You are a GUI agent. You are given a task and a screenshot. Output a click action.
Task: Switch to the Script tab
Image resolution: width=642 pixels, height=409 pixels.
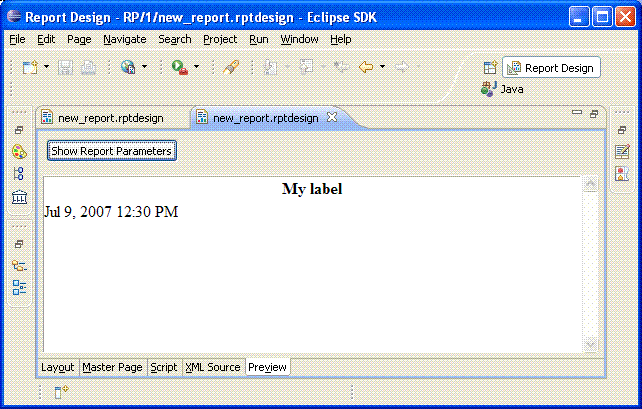[163, 367]
